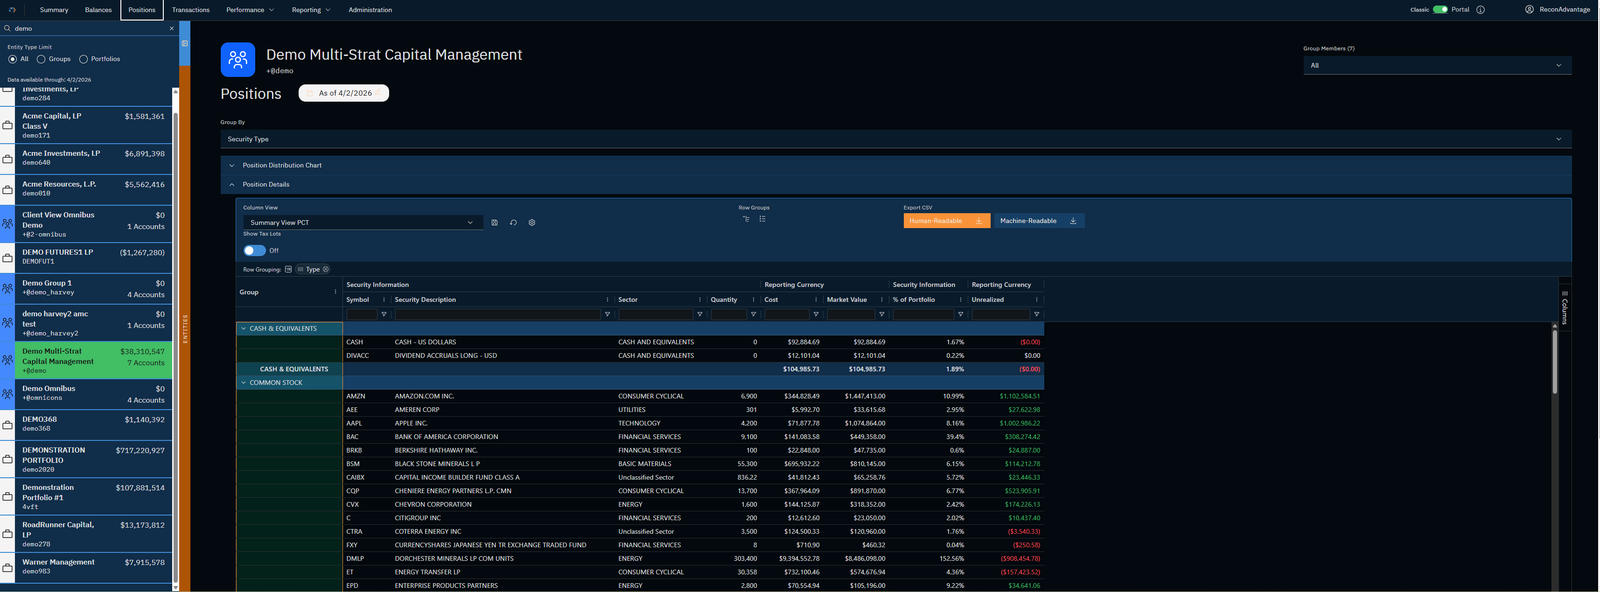Open Market Value column menu dots
The height and width of the screenshot is (592, 1600).
pos(881,300)
